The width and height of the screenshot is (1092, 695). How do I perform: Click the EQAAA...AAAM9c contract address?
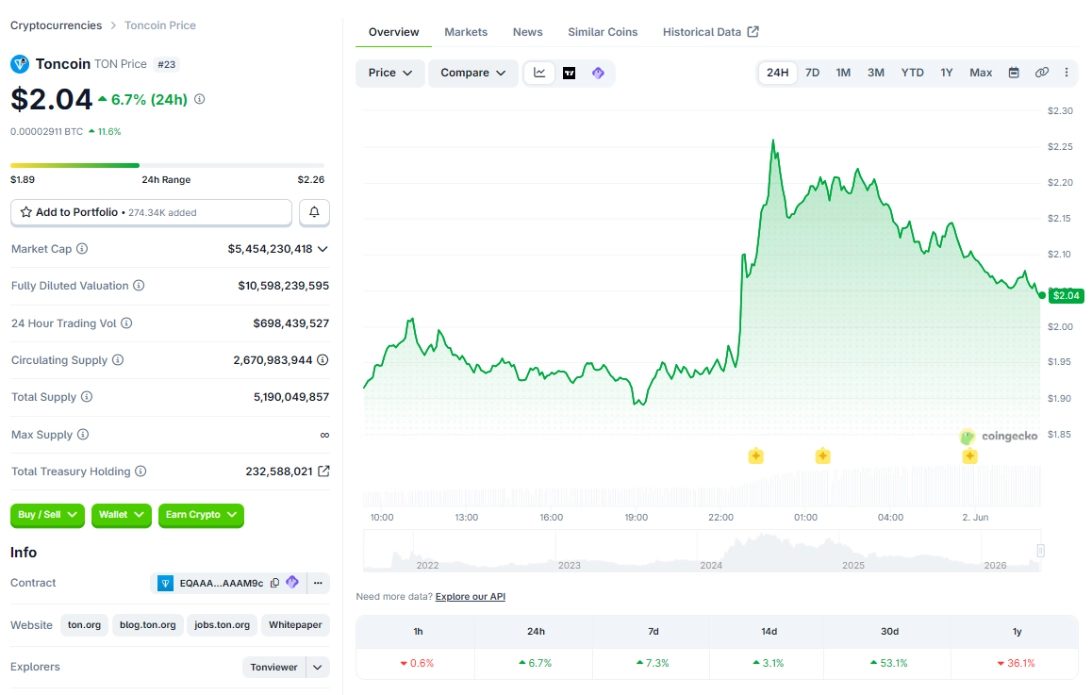(x=221, y=583)
